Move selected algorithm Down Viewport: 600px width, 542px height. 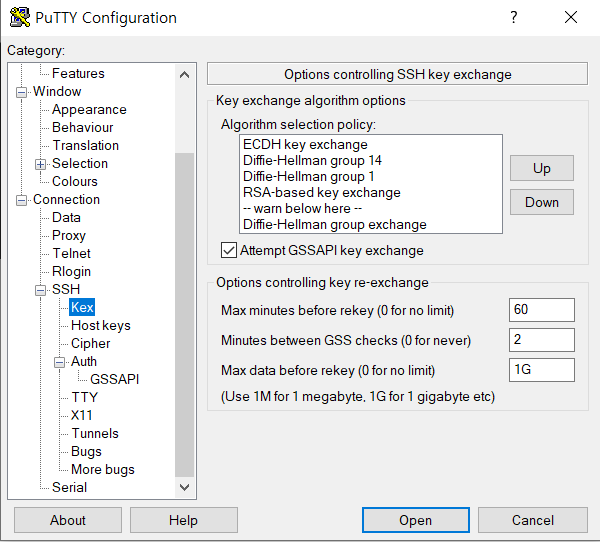pyautogui.click(x=541, y=202)
